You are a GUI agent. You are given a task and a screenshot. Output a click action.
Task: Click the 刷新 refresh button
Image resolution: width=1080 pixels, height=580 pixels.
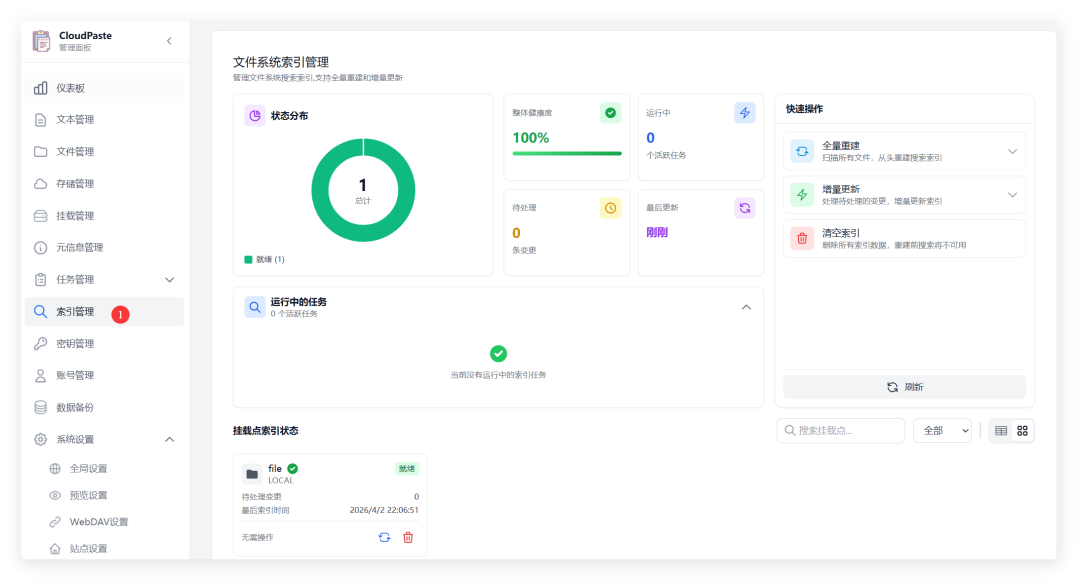[904, 387]
